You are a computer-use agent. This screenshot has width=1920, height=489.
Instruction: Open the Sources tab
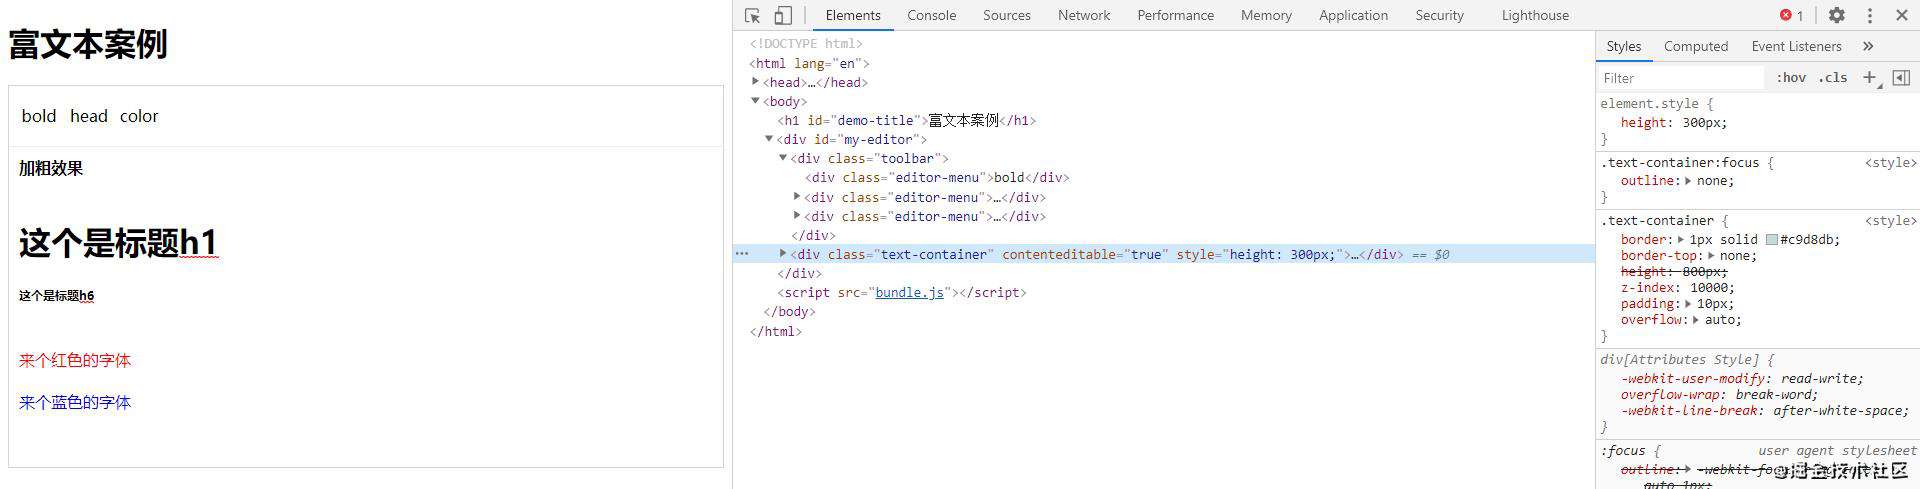click(1007, 15)
